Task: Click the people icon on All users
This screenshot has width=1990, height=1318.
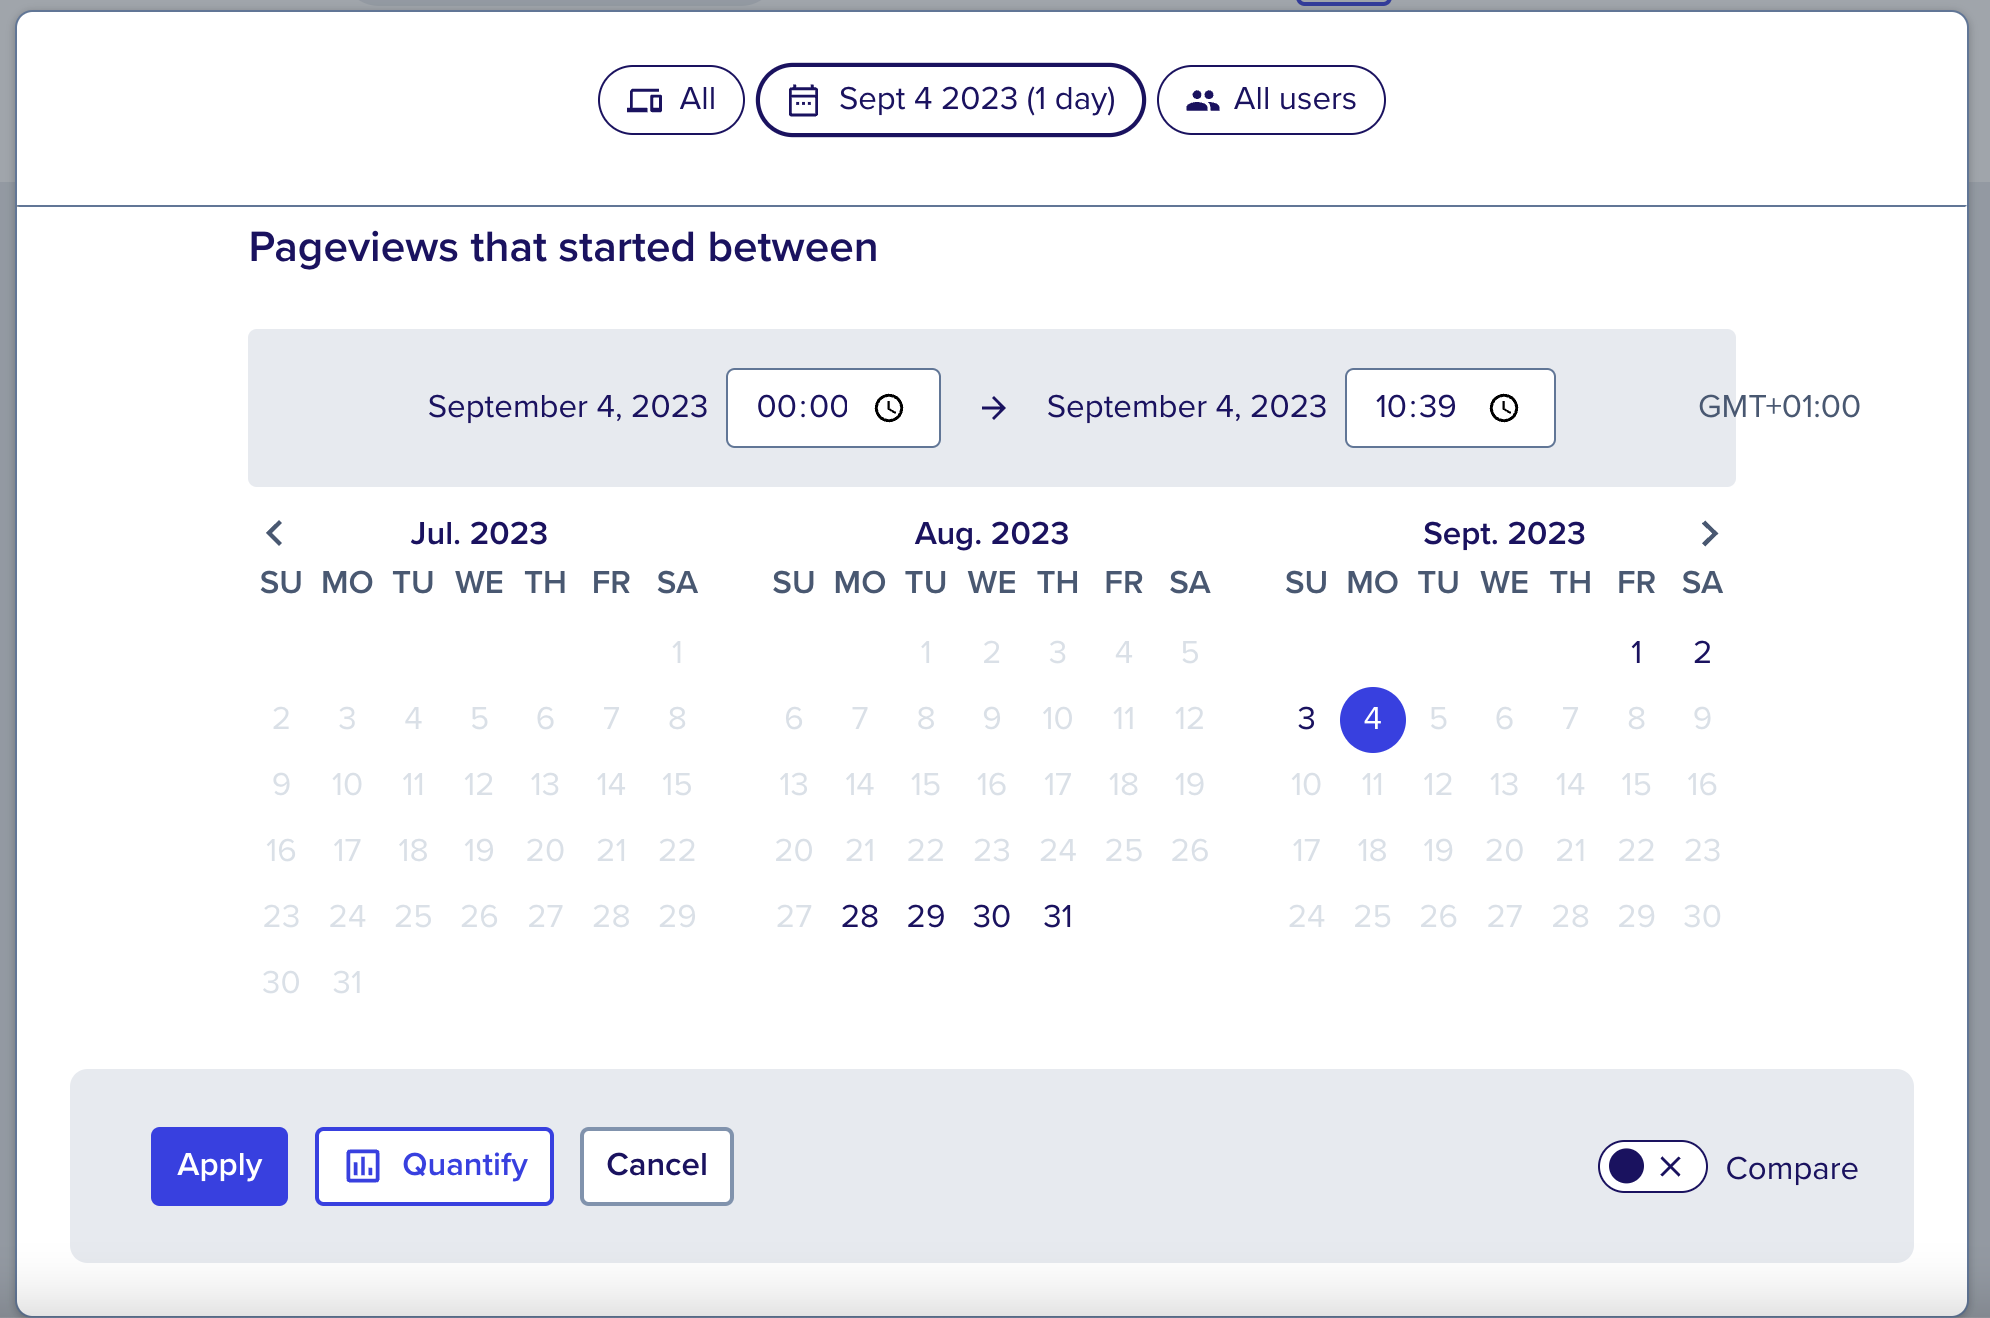Action: (1203, 100)
